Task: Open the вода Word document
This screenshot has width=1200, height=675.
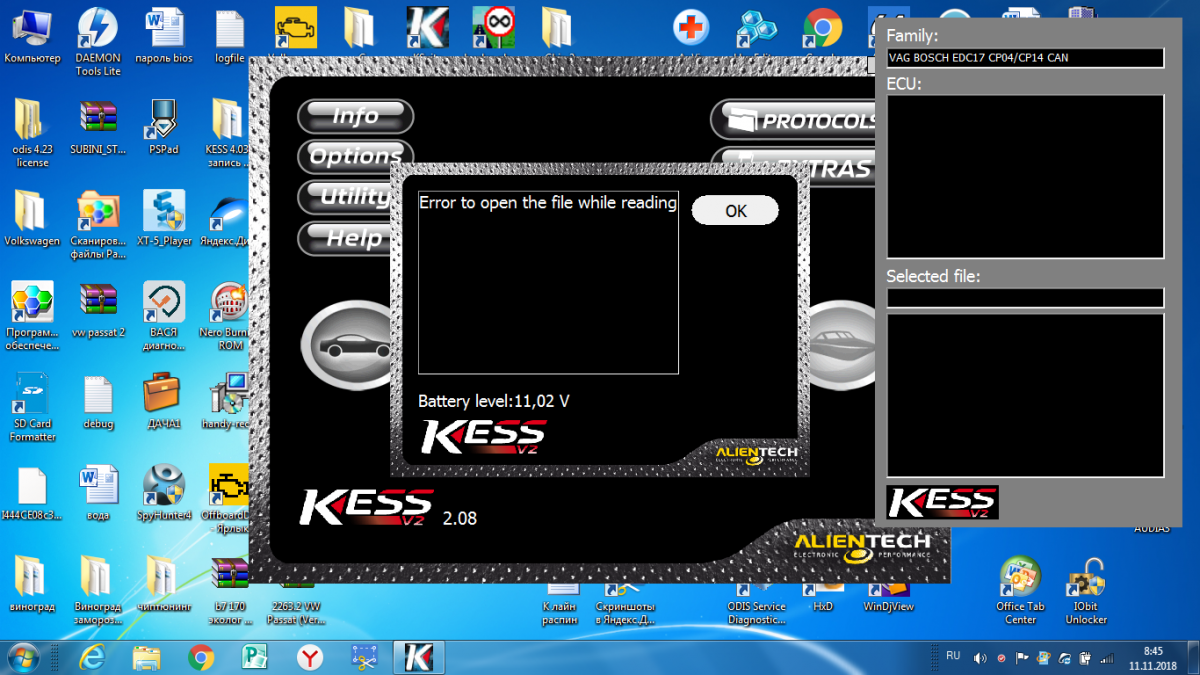Action: [98, 493]
